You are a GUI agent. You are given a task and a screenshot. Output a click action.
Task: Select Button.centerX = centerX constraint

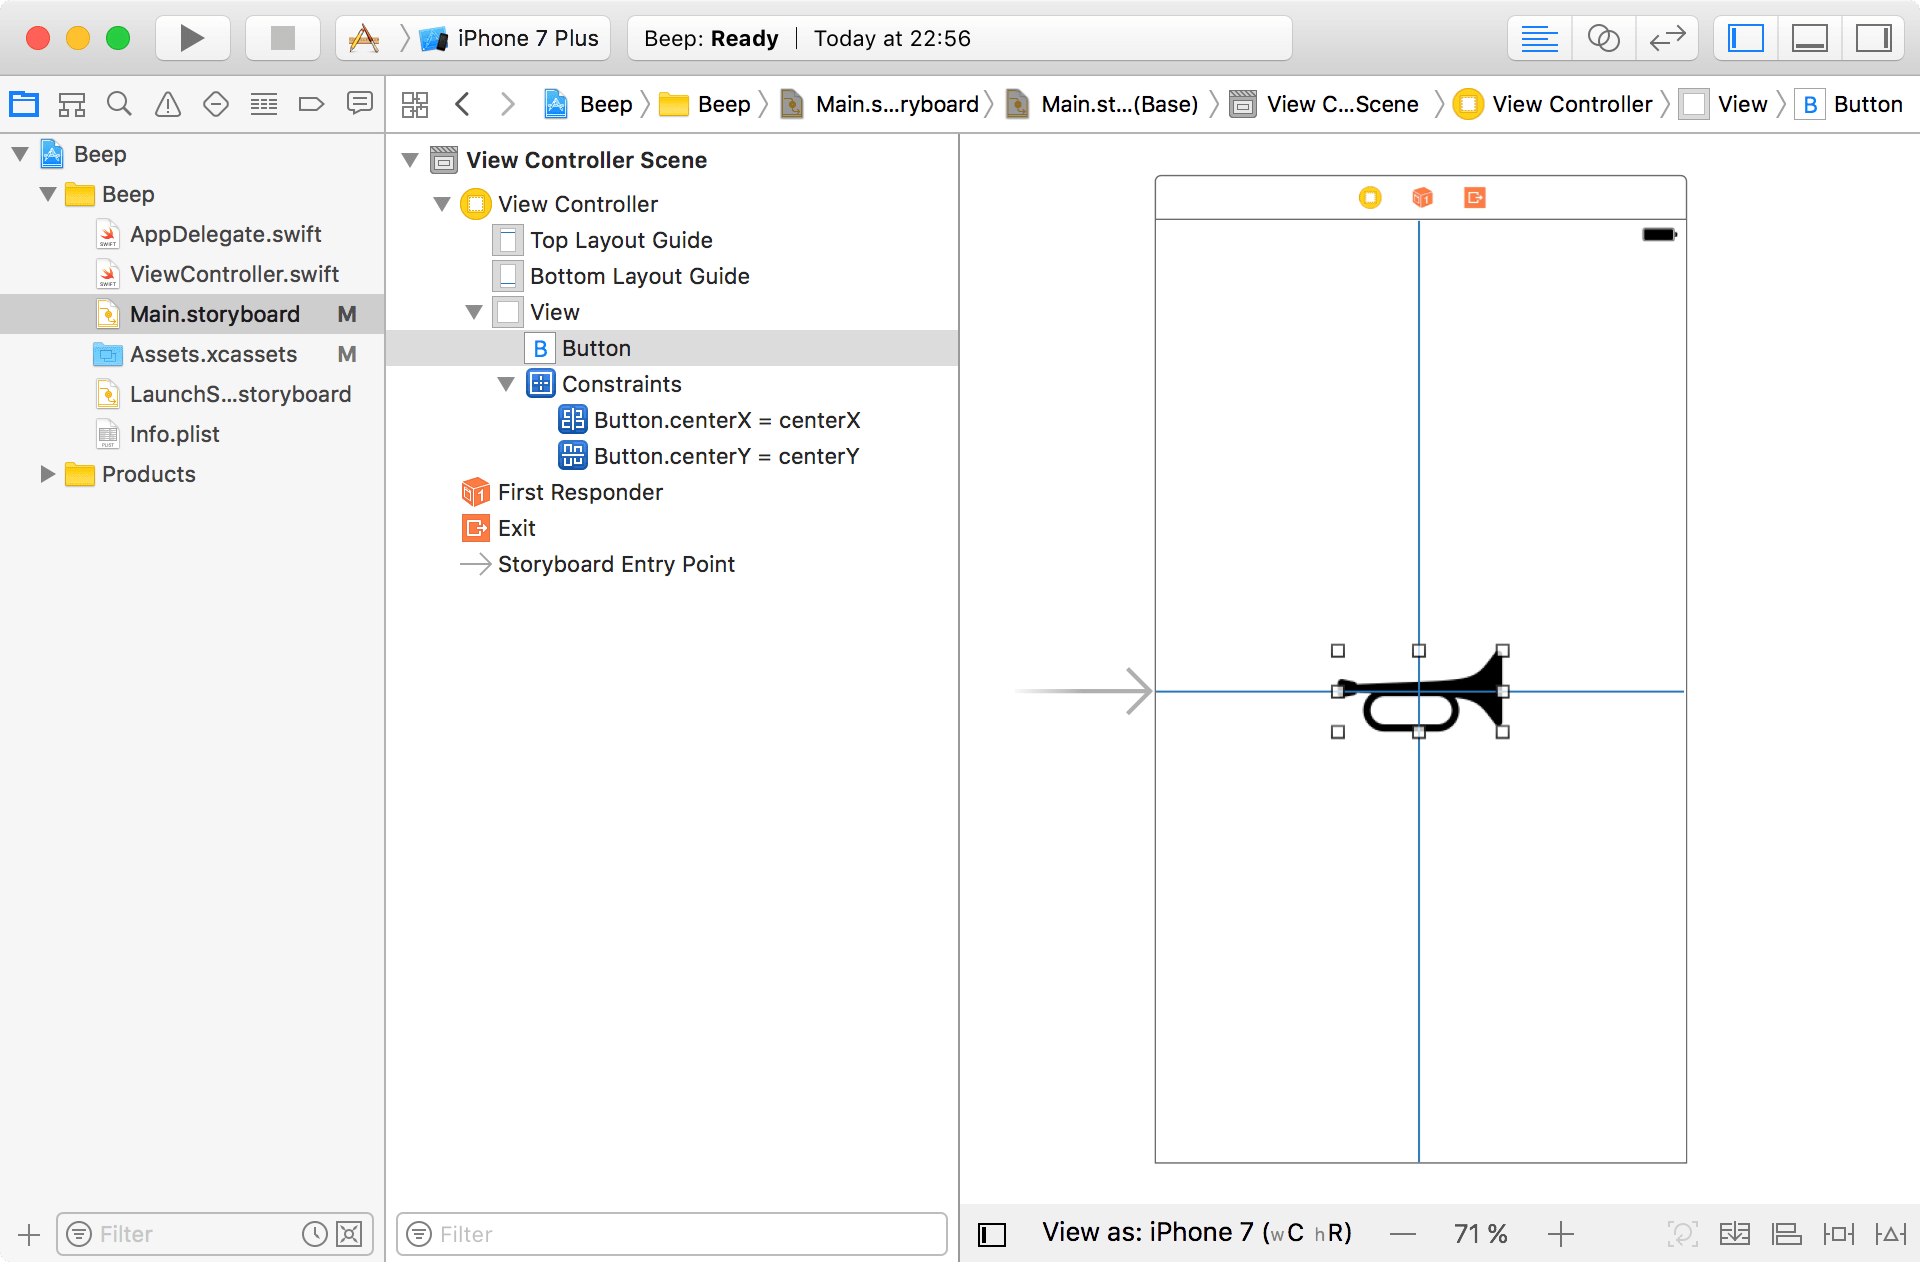726,420
